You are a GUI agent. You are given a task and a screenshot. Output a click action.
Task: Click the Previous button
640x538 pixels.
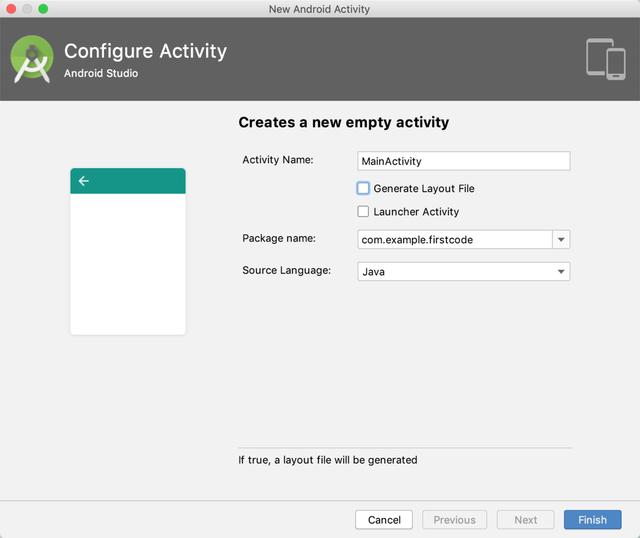(x=454, y=520)
